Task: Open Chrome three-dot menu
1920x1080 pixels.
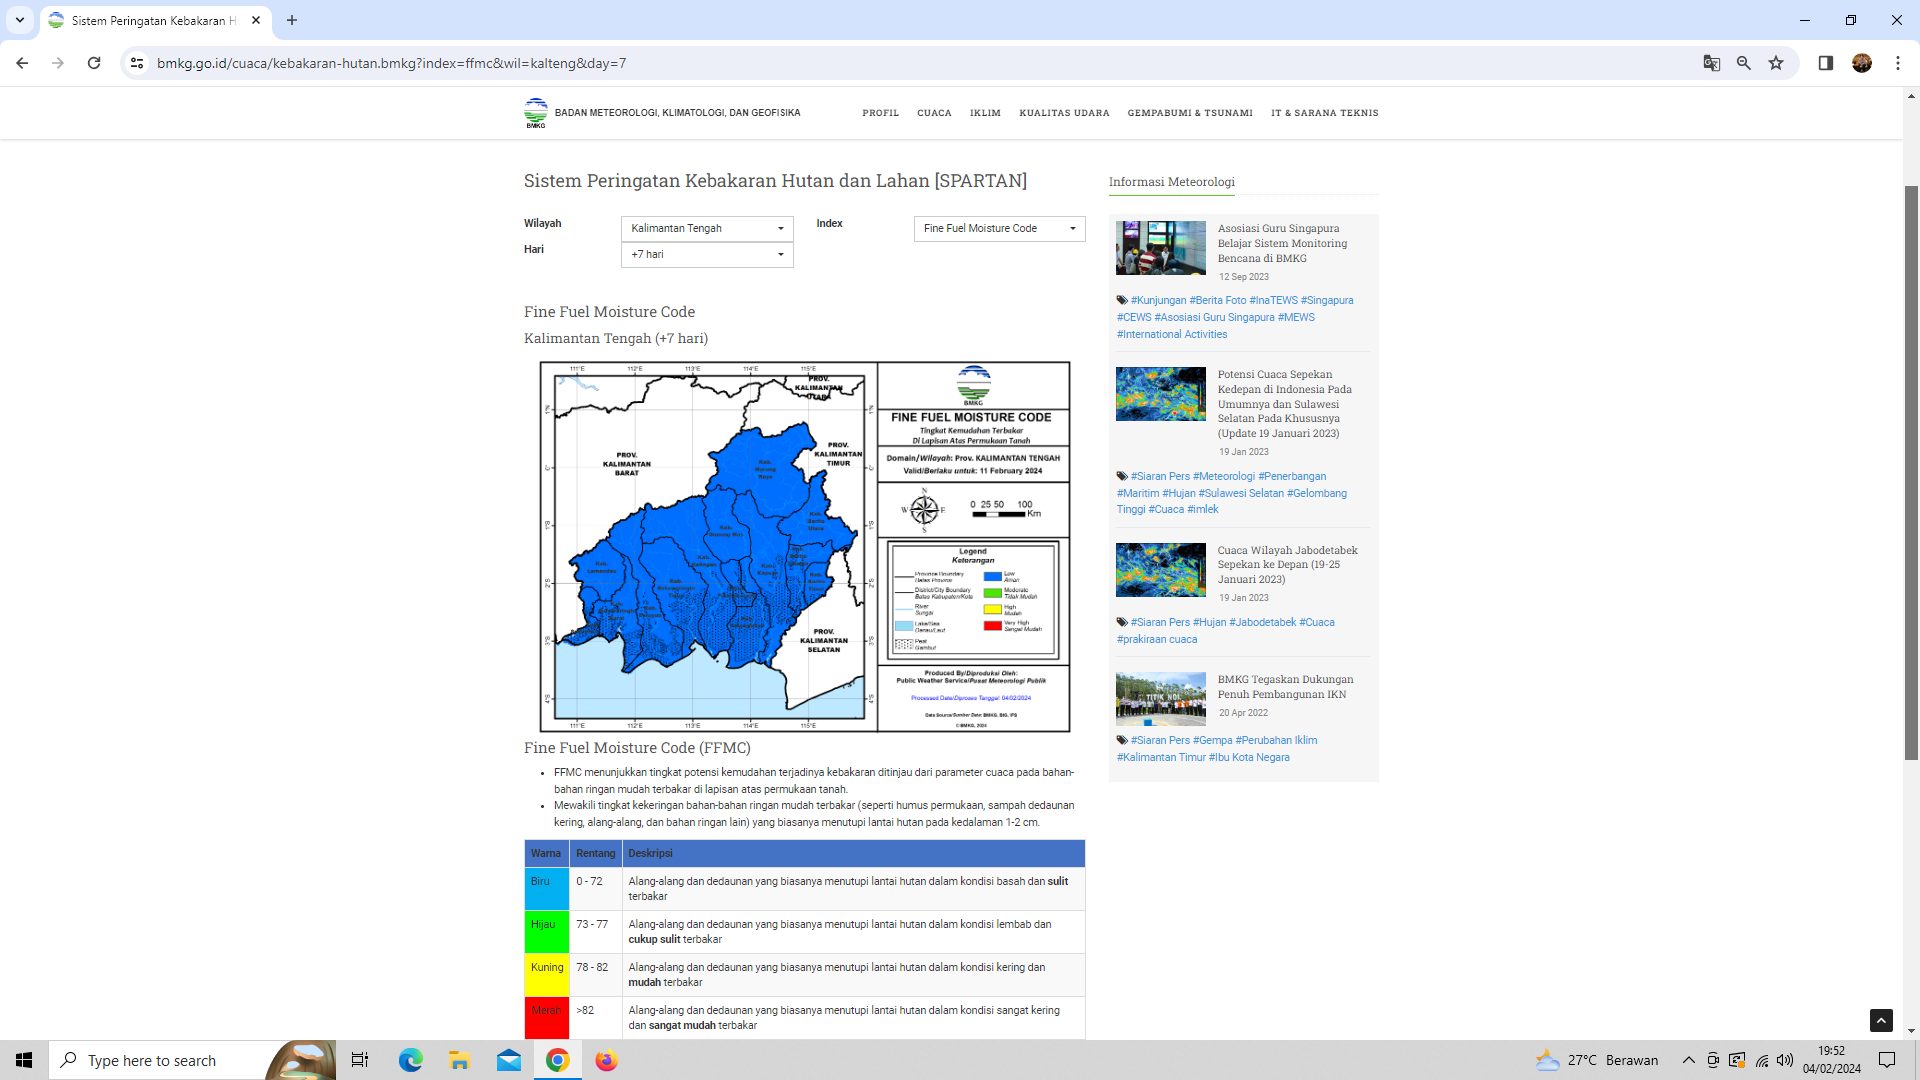Action: (x=1897, y=63)
